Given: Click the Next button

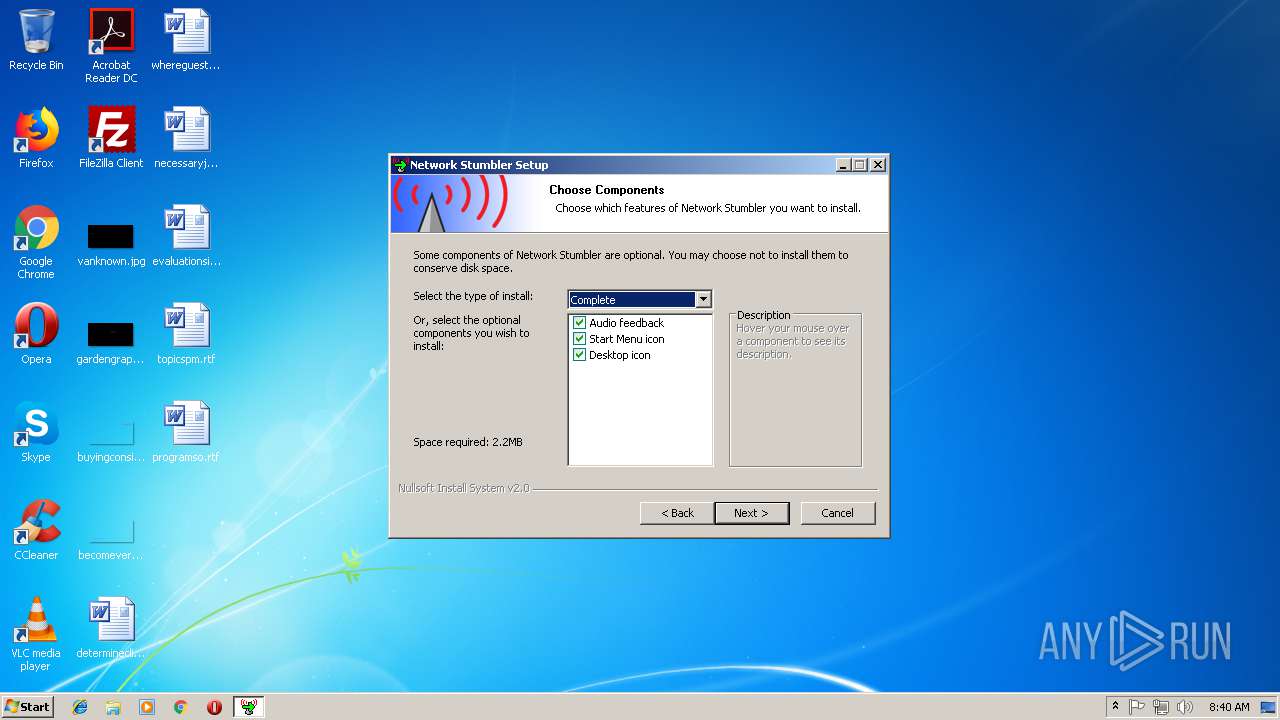Looking at the screenshot, I should tap(751, 513).
